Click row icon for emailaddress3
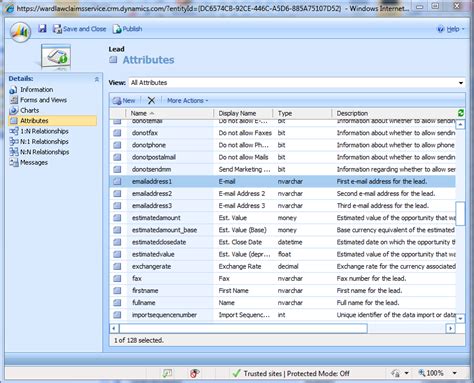This screenshot has width=474, height=383. tap(117, 206)
